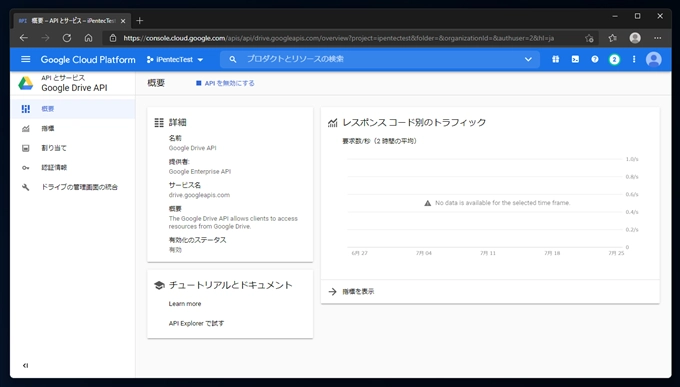Click the browser back button
This screenshot has height=387, width=680.
(x=24, y=38)
